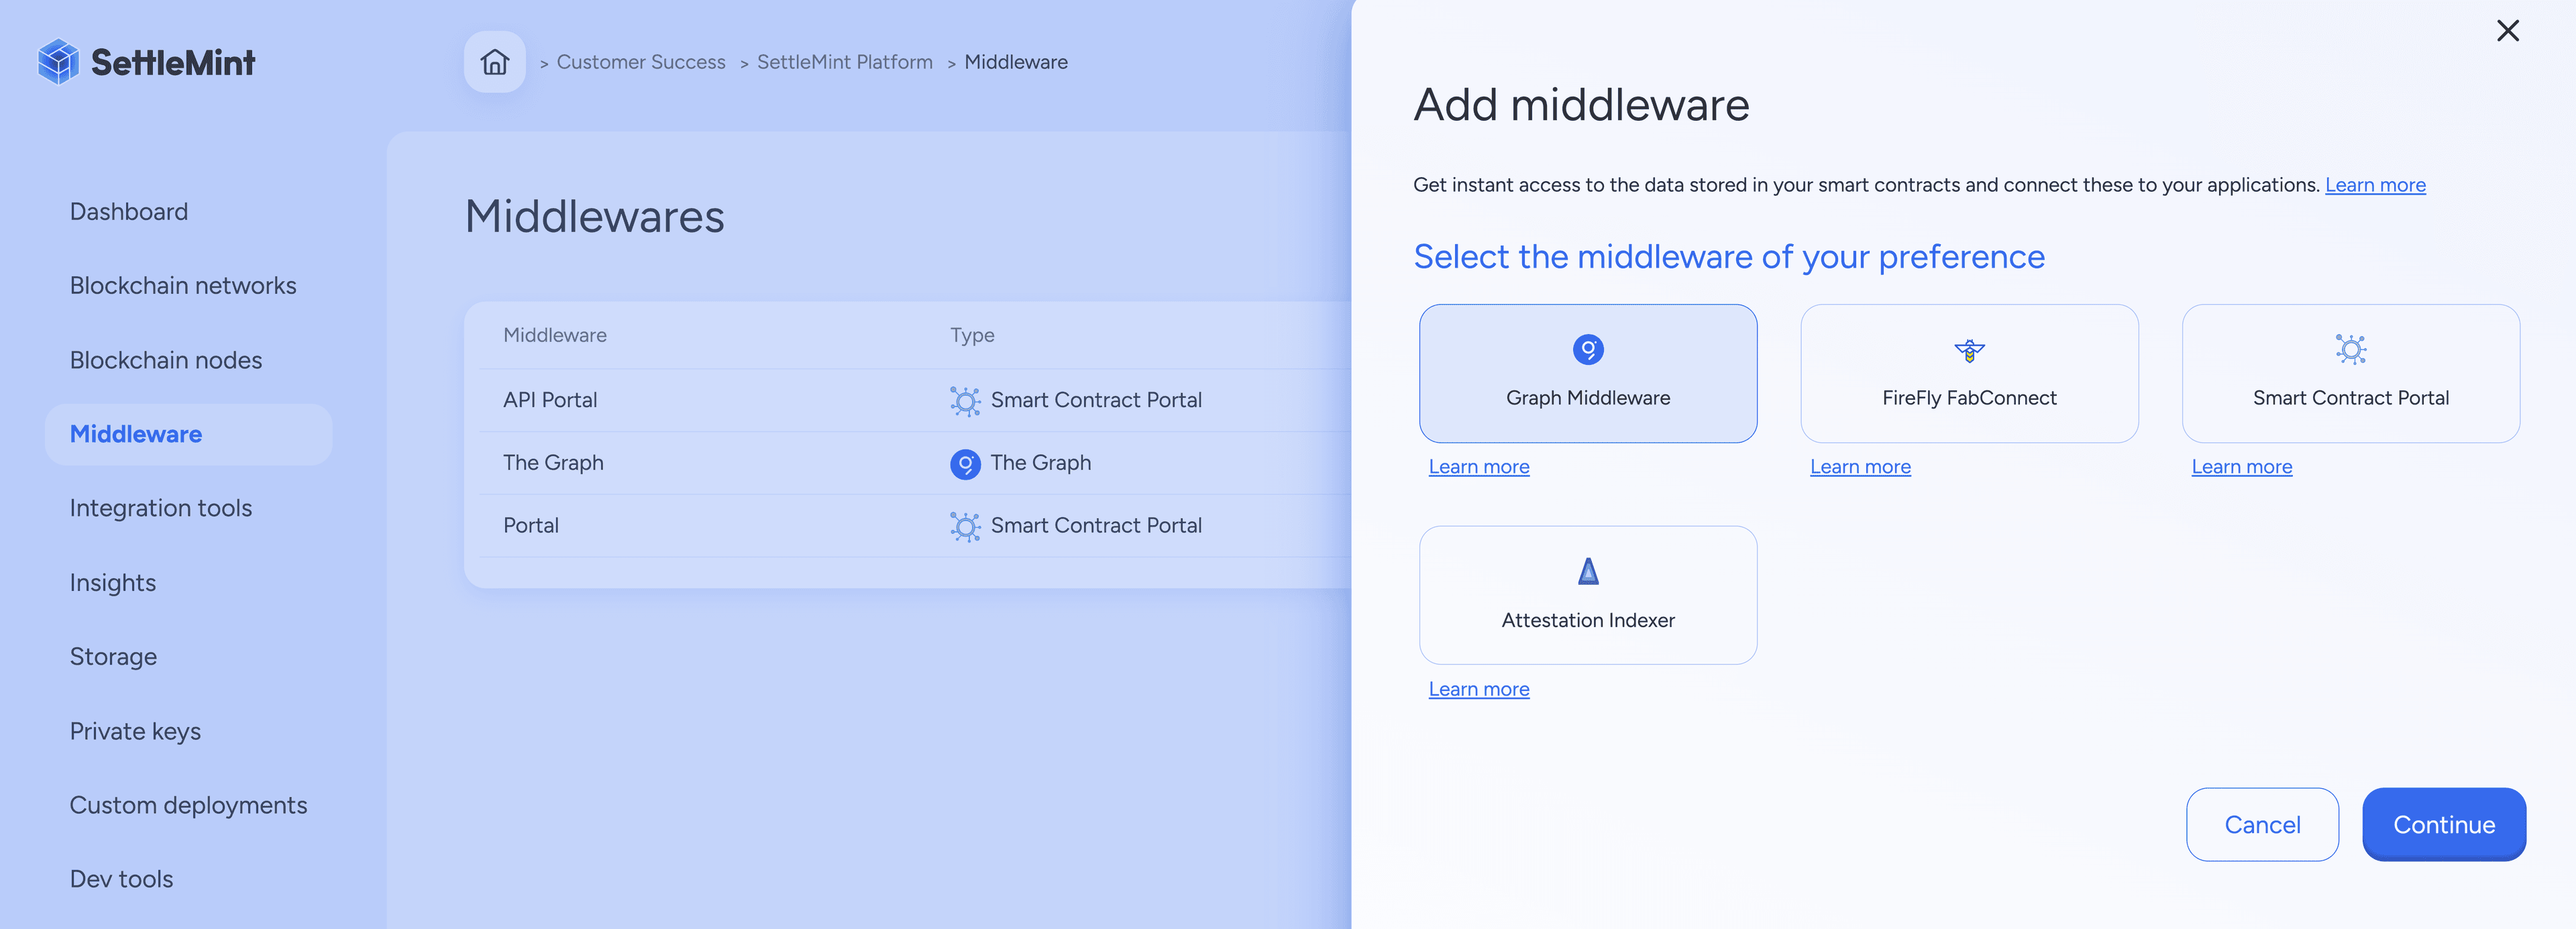The width and height of the screenshot is (2576, 929).
Task: Click the Smart Contract Portal icon in the API Portal row
Action: pyautogui.click(x=965, y=401)
